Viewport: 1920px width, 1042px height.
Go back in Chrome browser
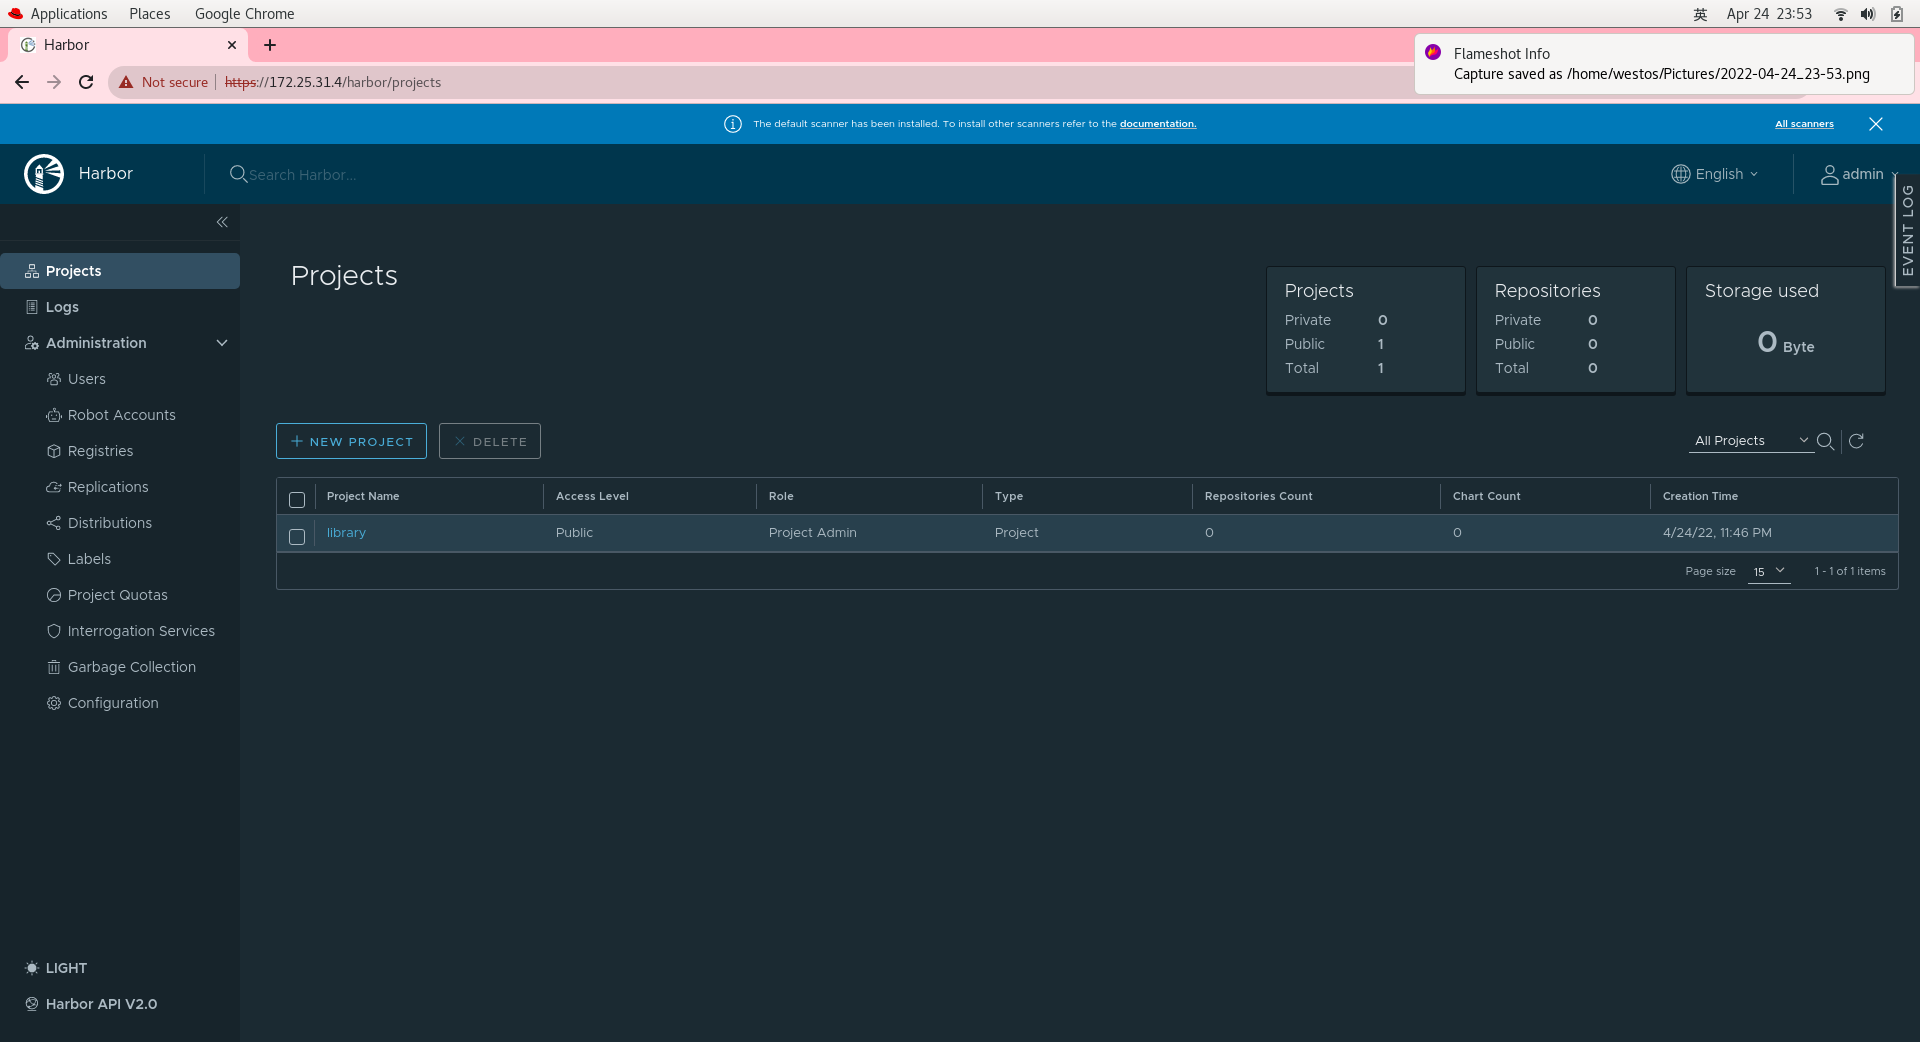[22, 82]
